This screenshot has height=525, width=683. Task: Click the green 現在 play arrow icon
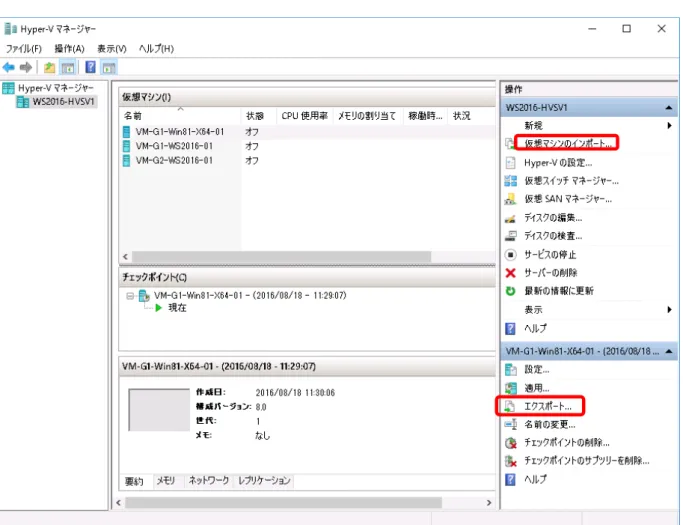(x=159, y=308)
